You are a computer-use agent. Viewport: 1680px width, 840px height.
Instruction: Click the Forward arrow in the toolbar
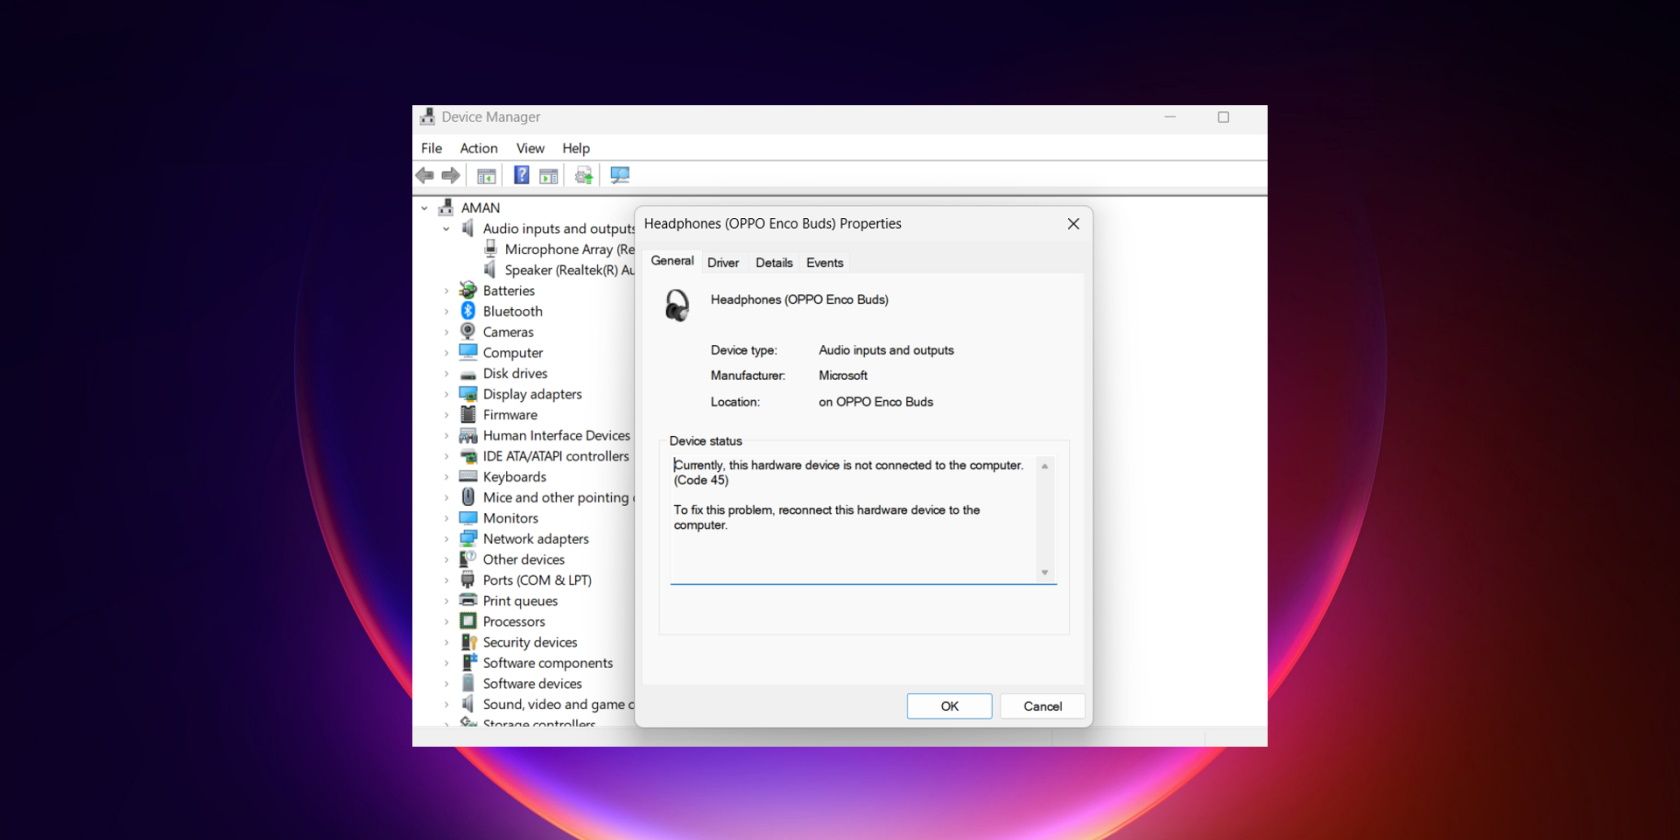451,176
